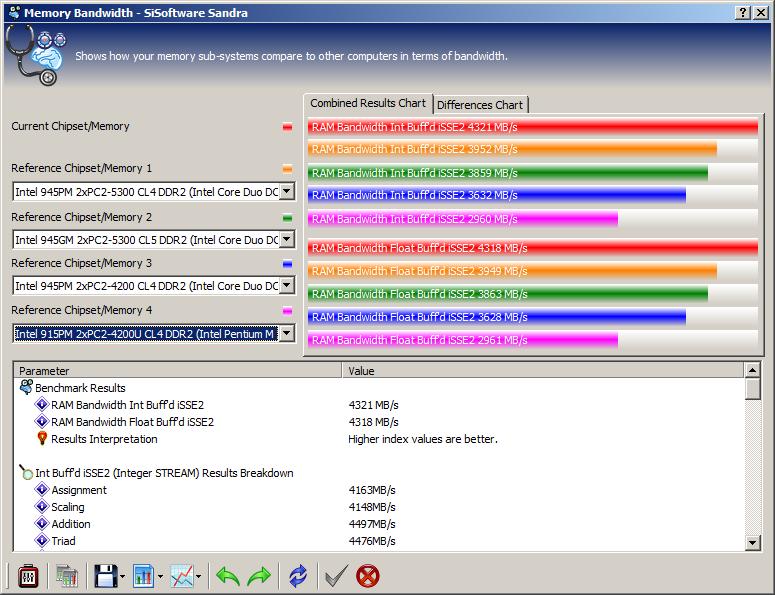Click the green Int Buff'd 3859 MB/s bar
Image resolution: width=775 pixels, height=595 pixels.
pyautogui.click(x=508, y=173)
